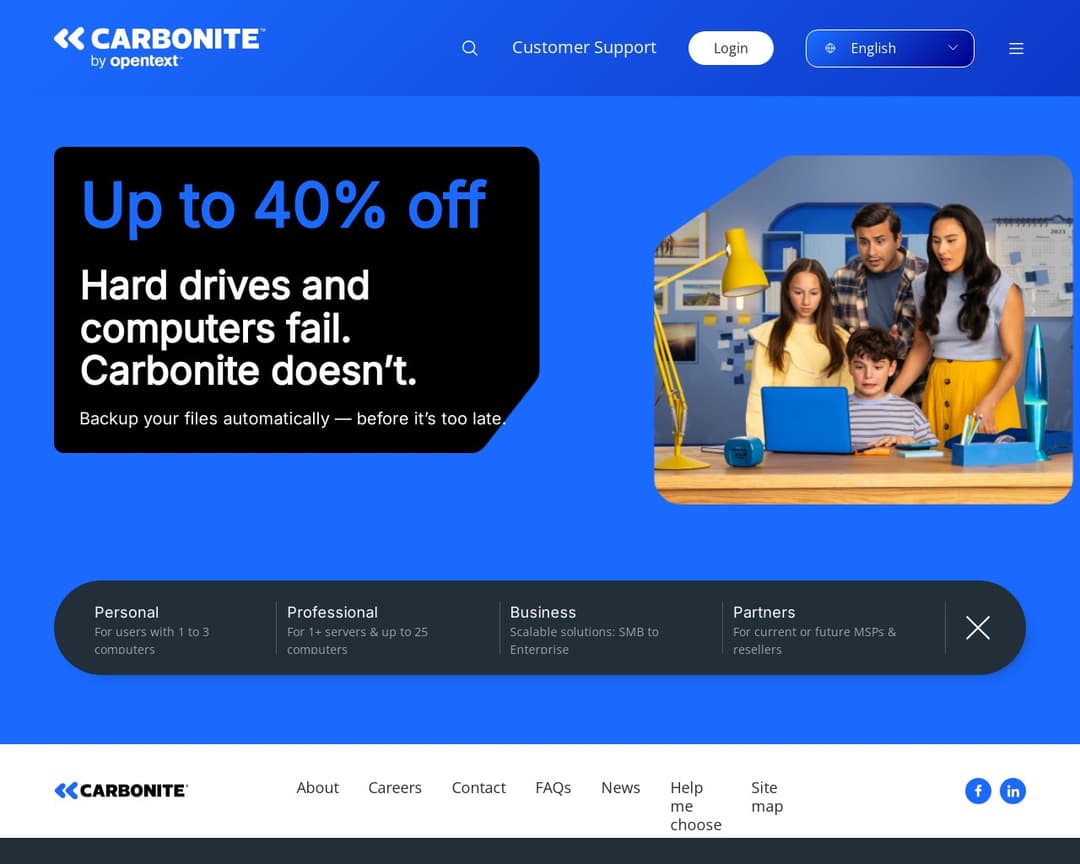Viewport: 1080px width, 864px height.
Task: Open the News footer link
Action: point(621,788)
